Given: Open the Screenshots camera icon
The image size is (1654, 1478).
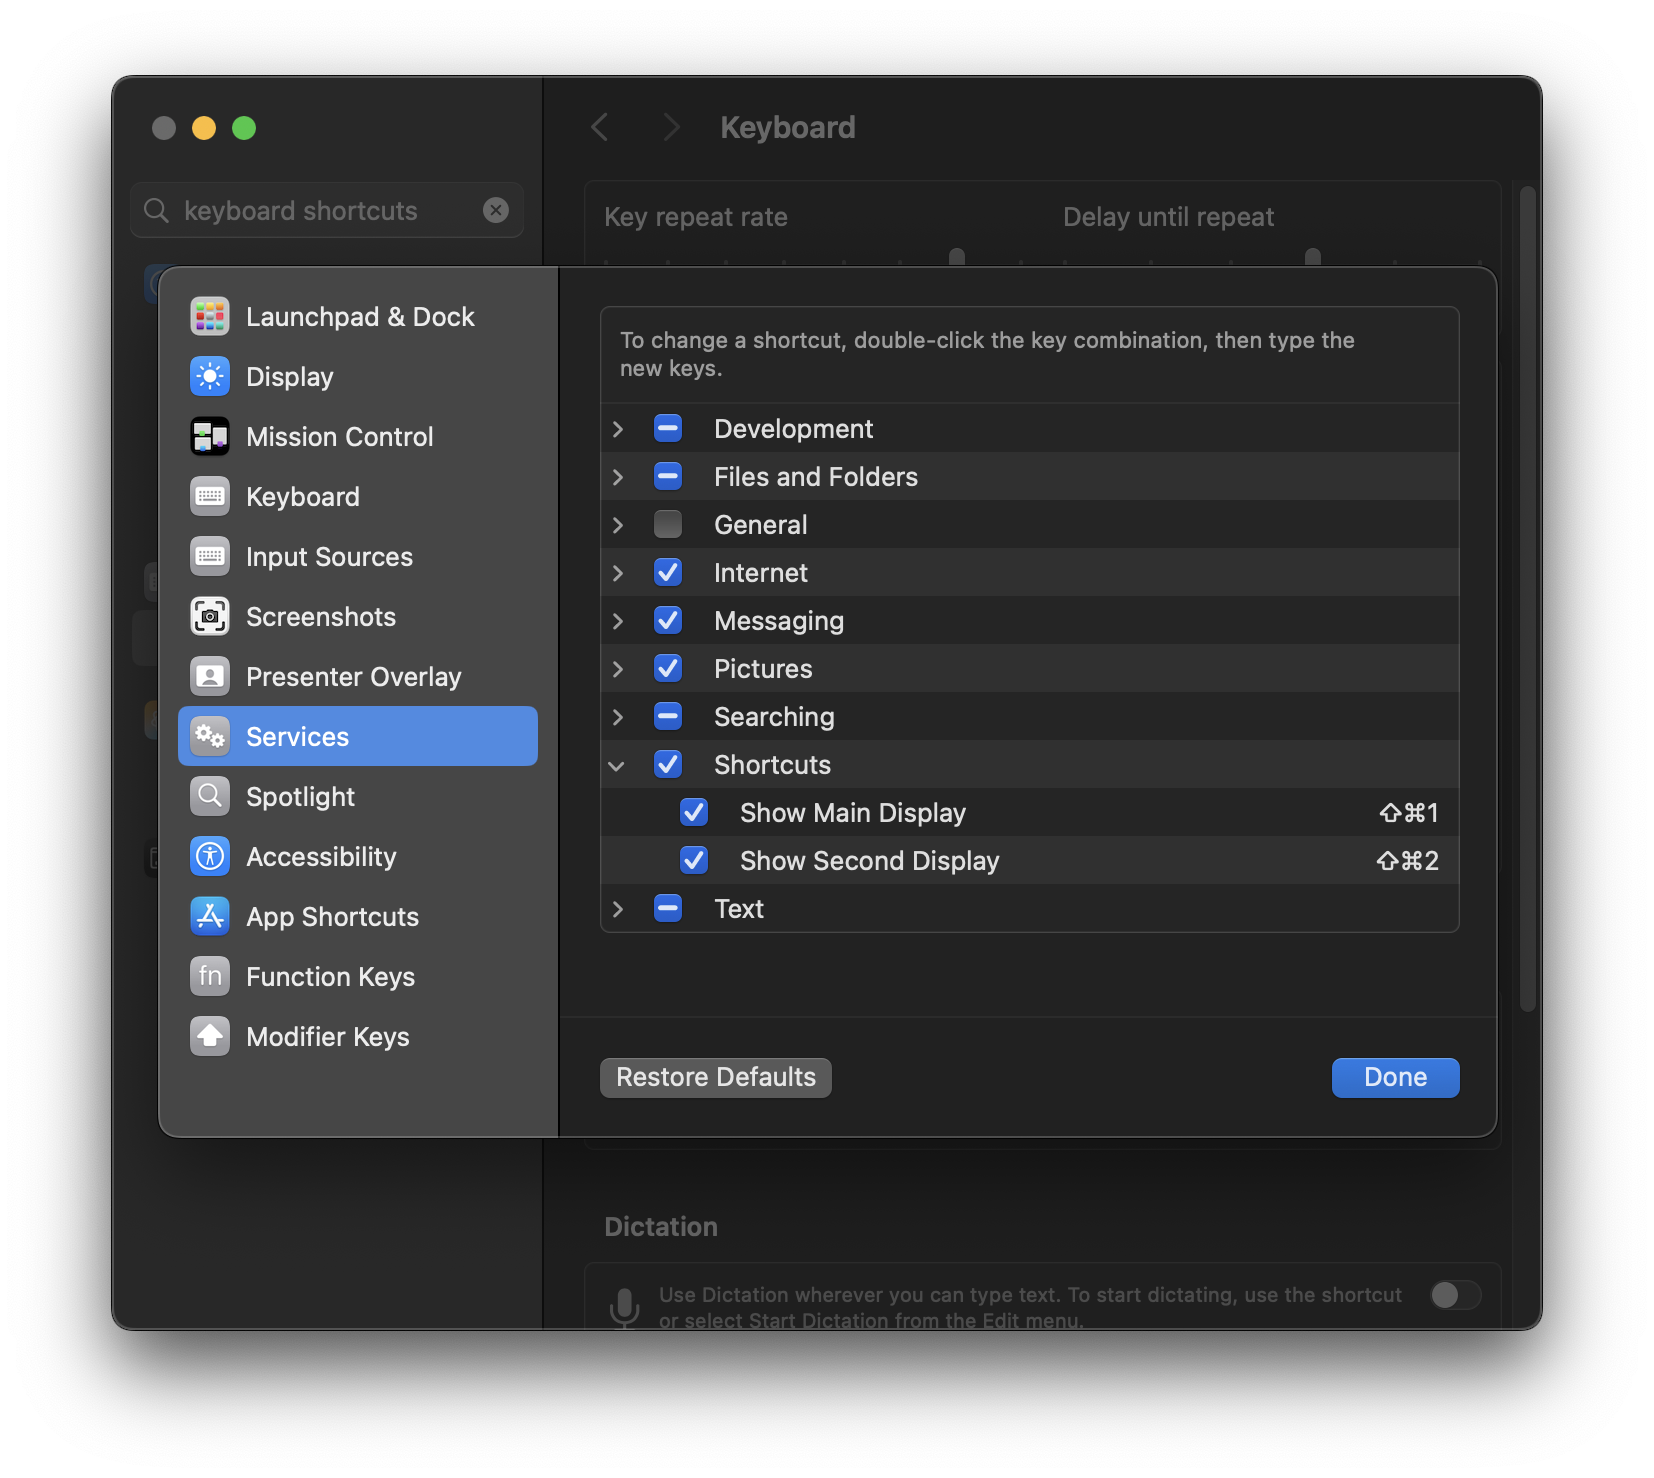Looking at the screenshot, I should 210,617.
